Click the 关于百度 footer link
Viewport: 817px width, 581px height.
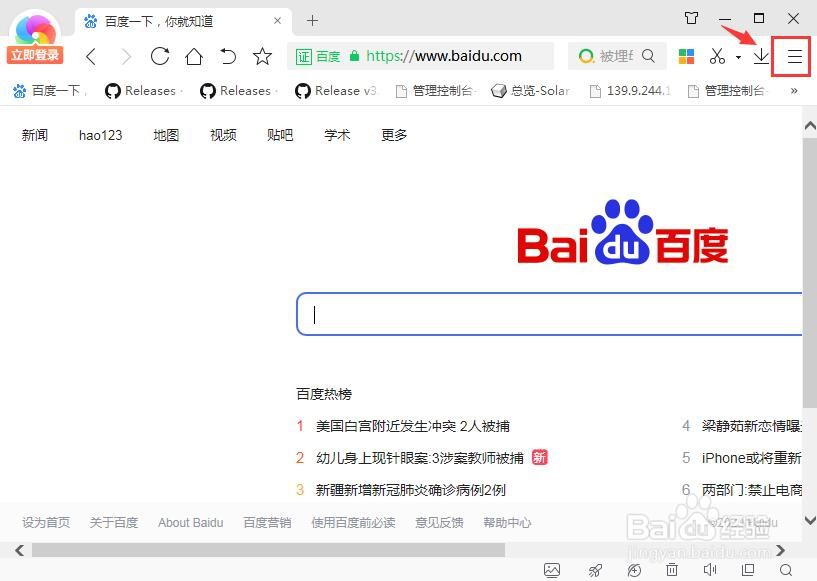click(114, 522)
